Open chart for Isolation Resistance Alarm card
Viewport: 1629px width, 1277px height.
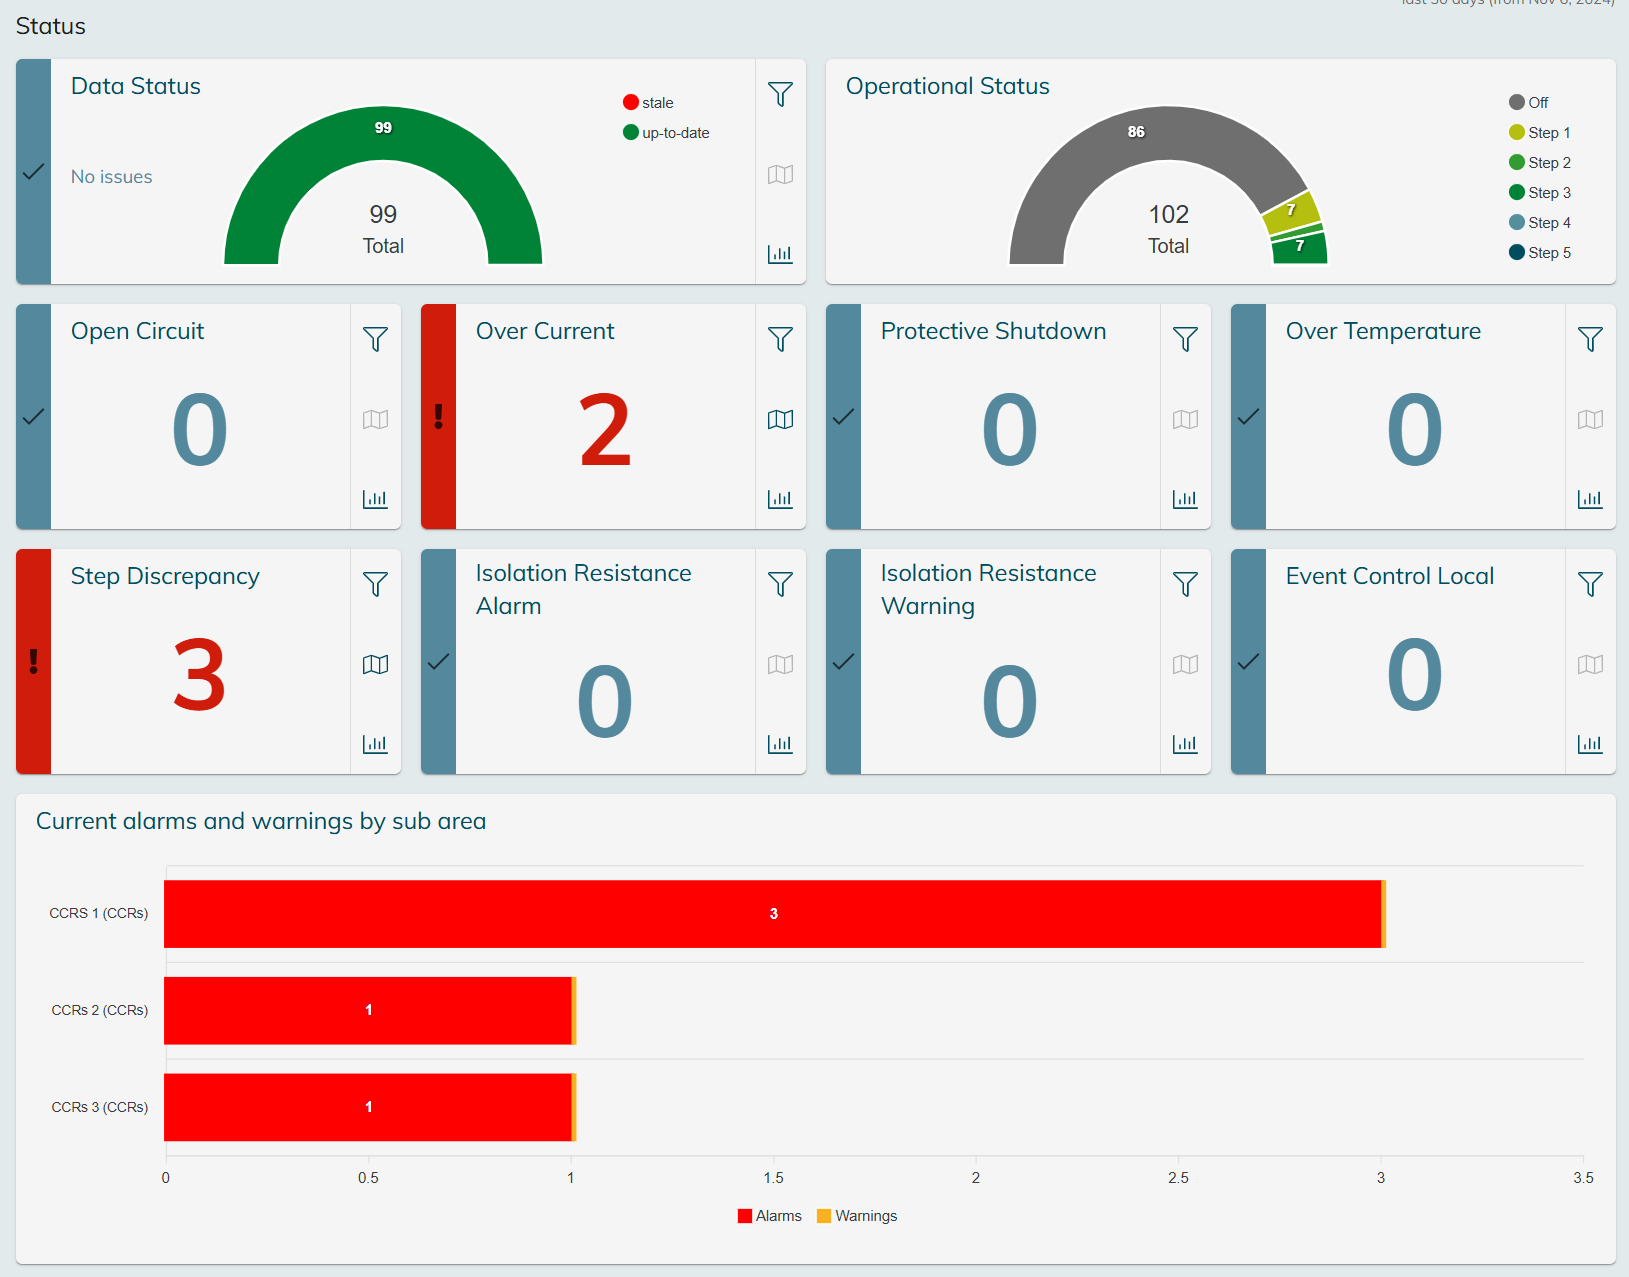tap(780, 744)
